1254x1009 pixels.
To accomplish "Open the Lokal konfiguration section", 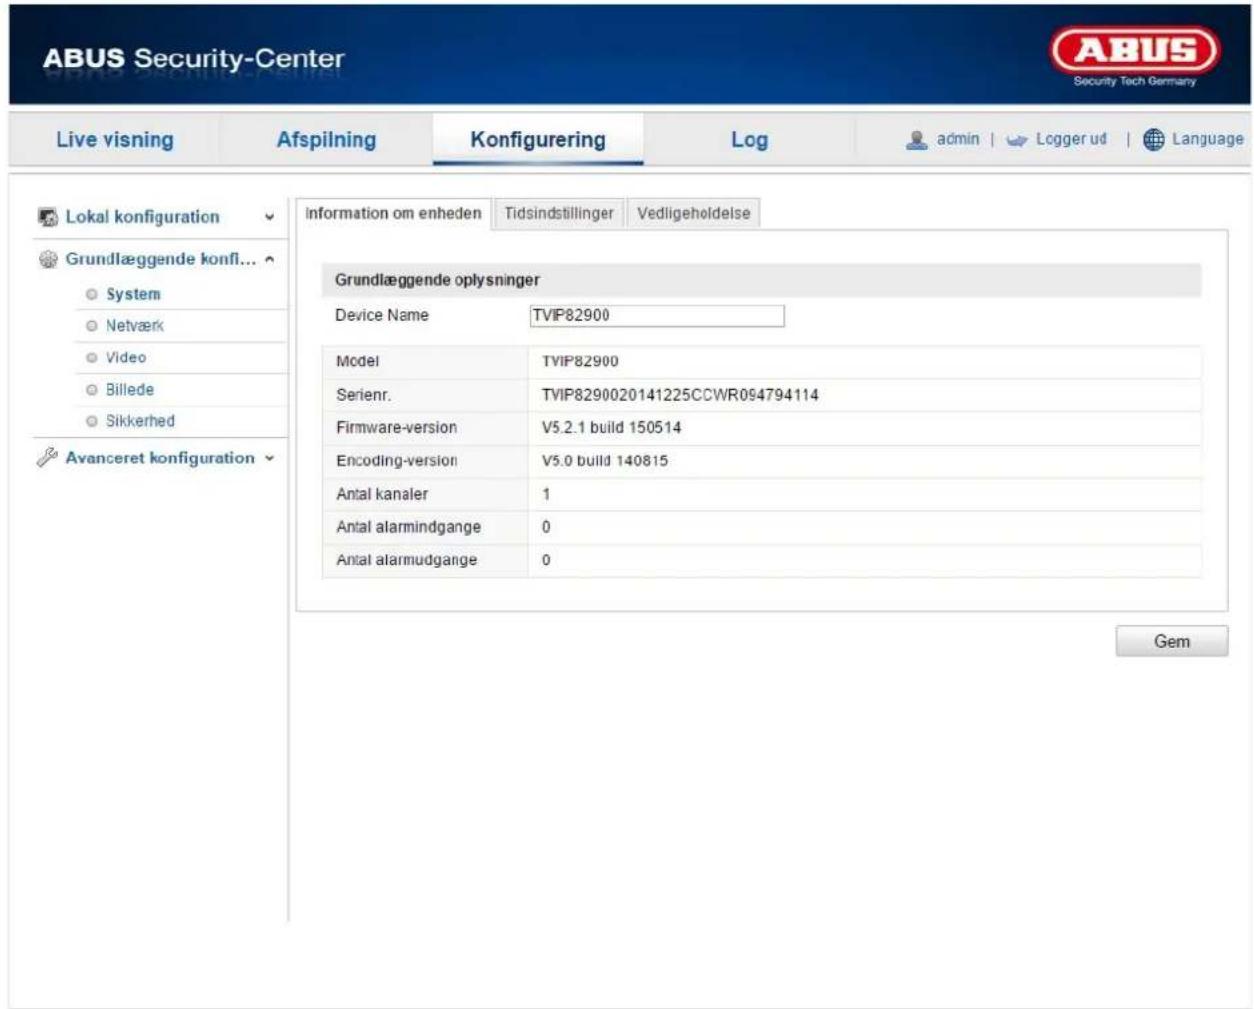I will click(142, 217).
